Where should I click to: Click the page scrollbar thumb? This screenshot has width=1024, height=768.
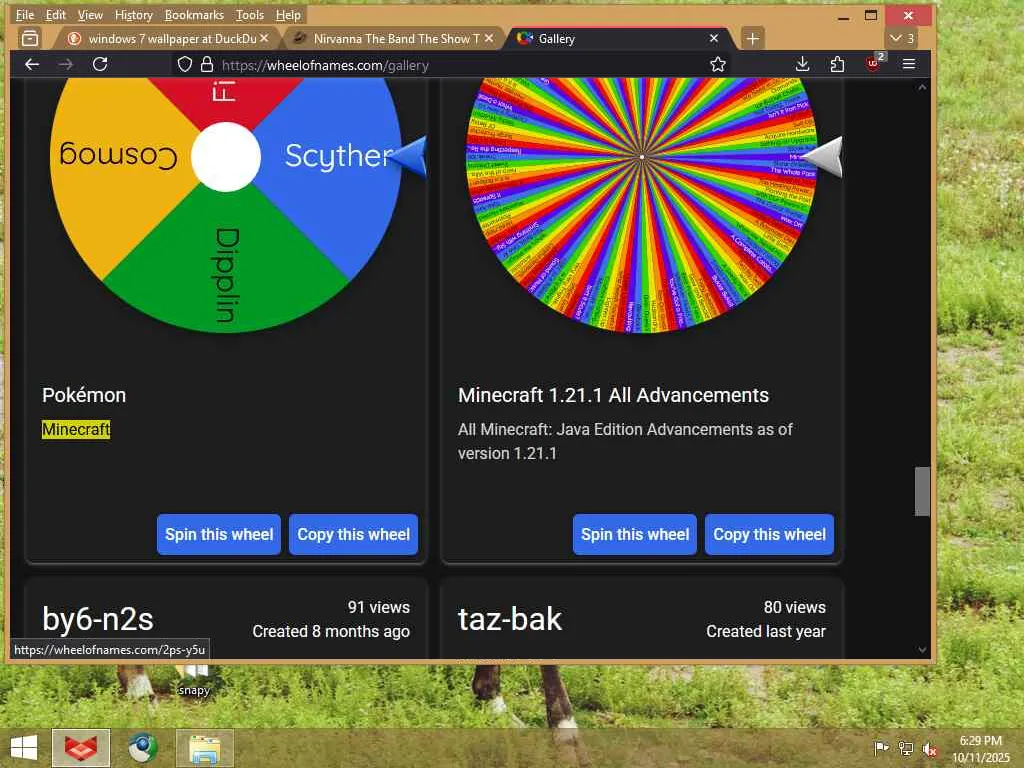tap(922, 491)
